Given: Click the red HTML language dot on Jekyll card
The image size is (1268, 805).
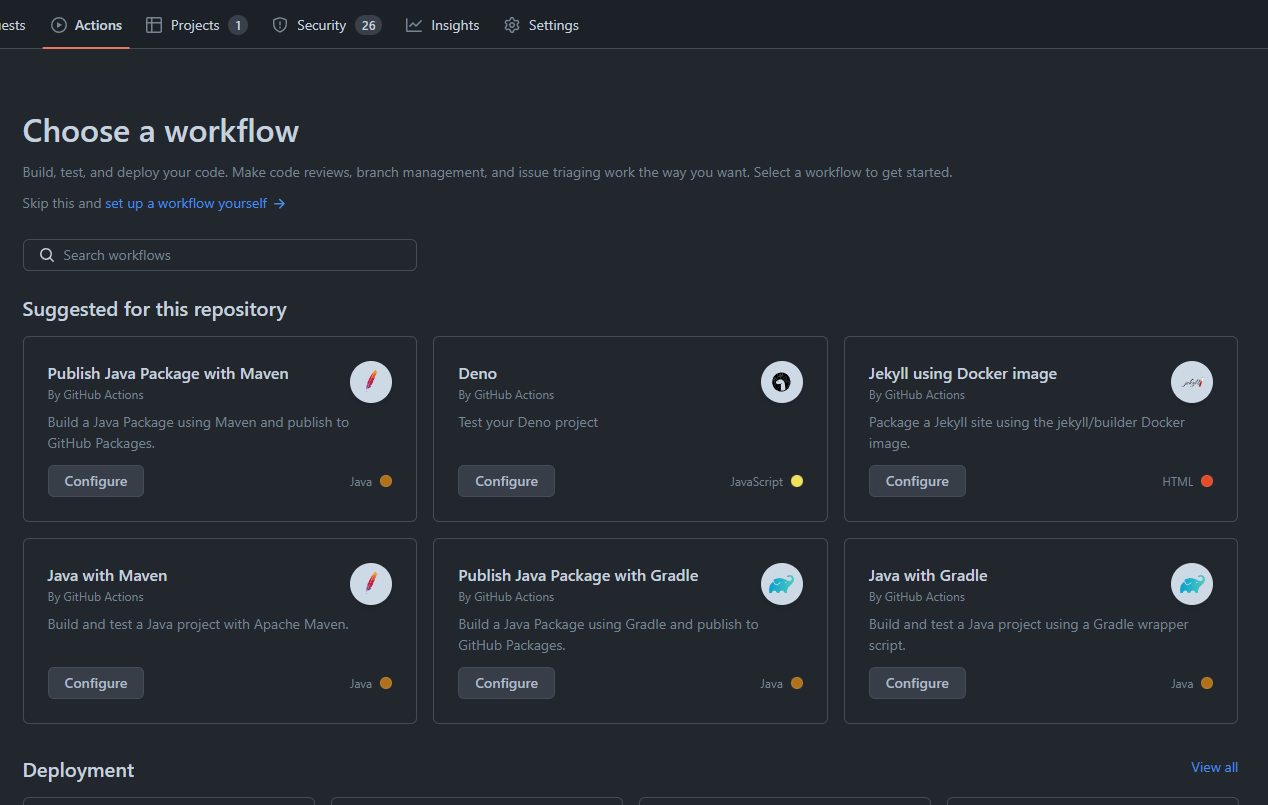Looking at the screenshot, I should click(1207, 481).
